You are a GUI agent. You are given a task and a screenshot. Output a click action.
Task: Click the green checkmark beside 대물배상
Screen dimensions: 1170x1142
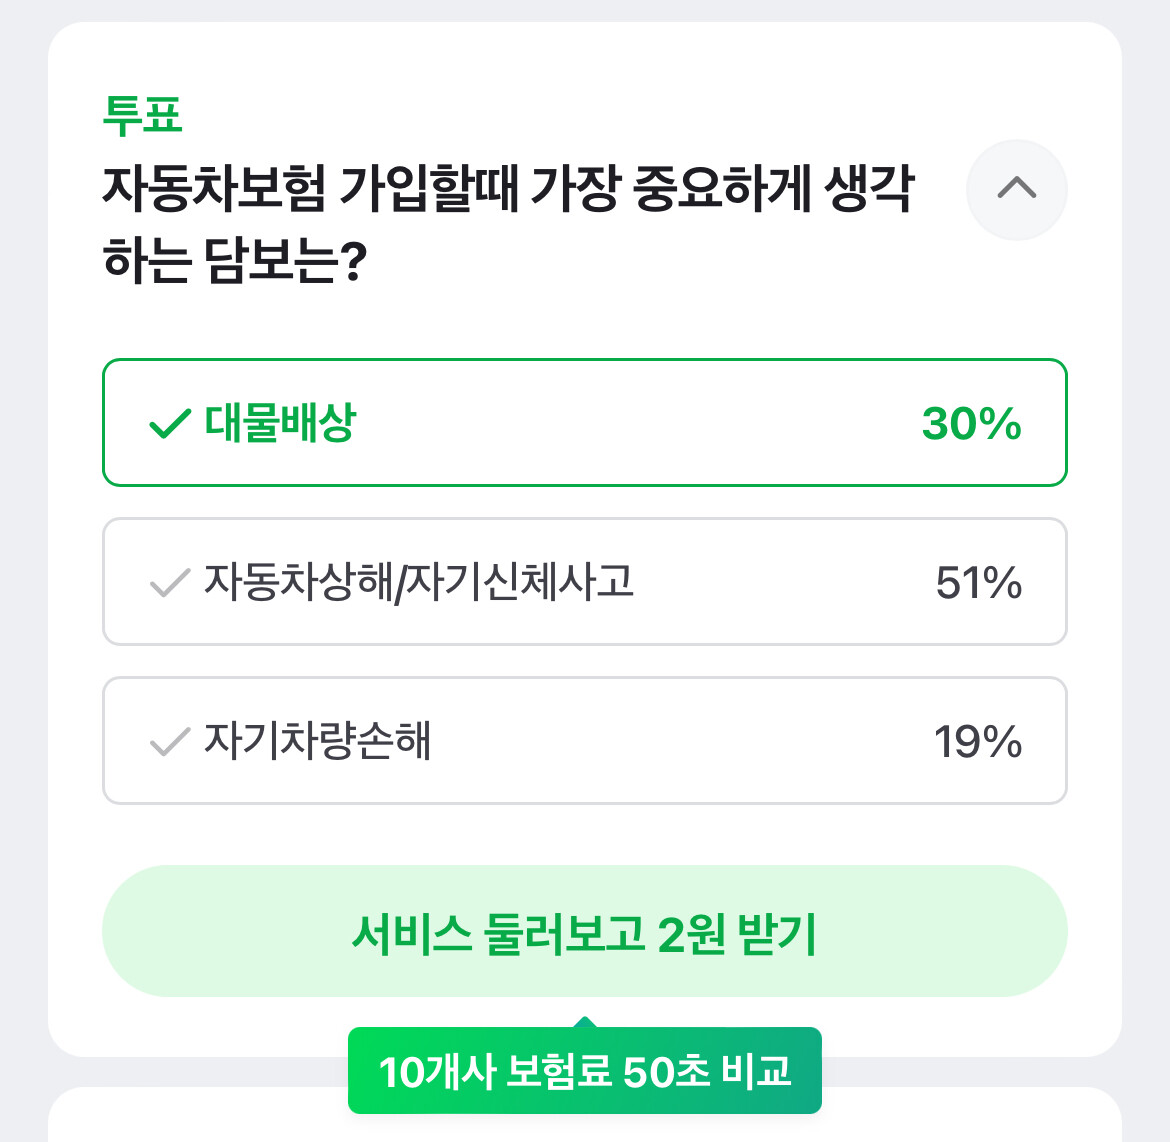point(169,424)
